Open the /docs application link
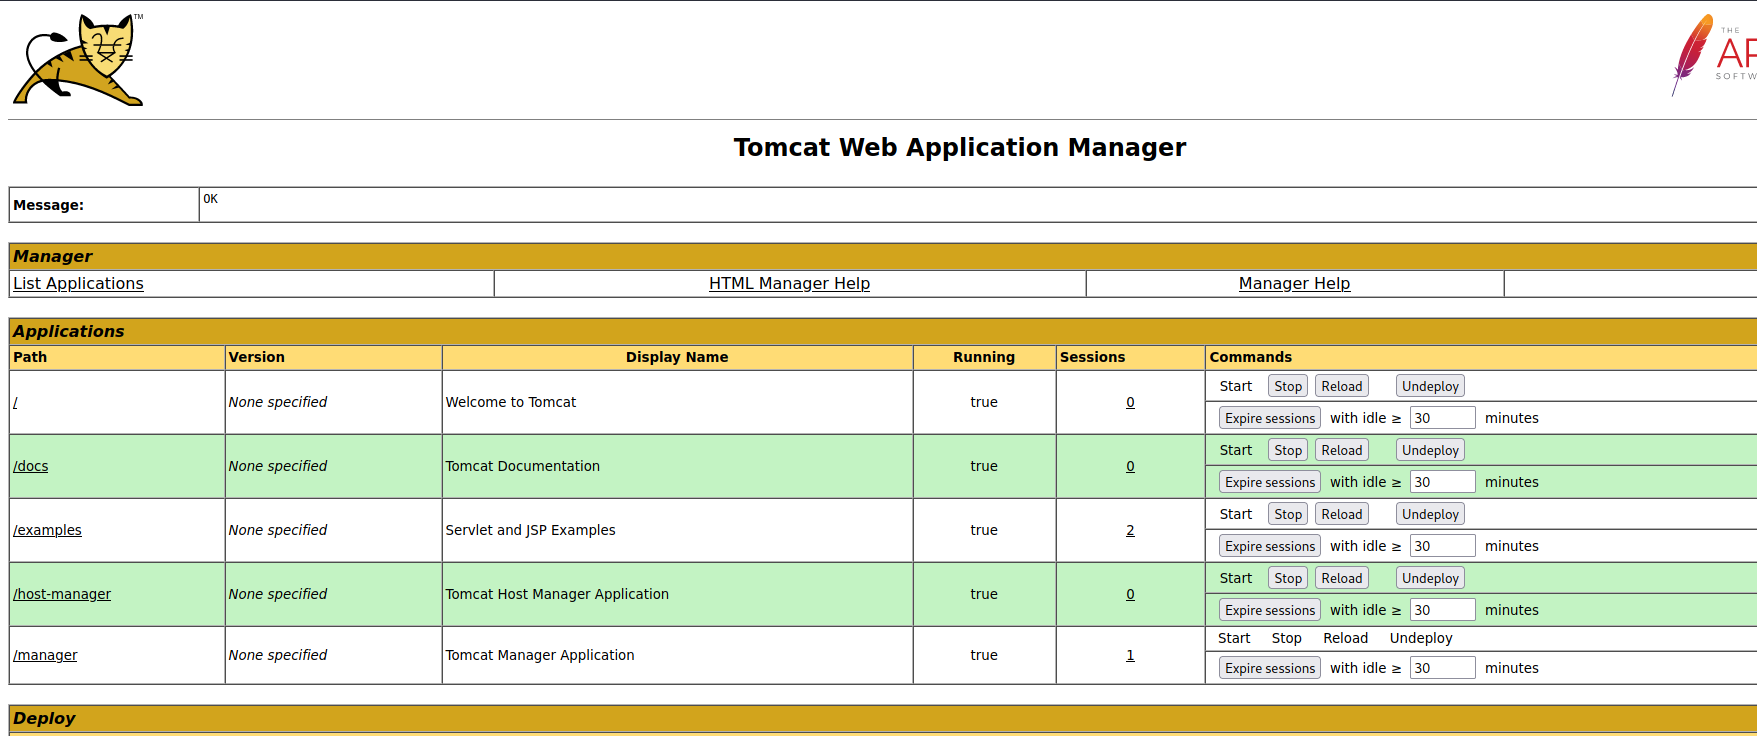 click(x=31, y=466)
